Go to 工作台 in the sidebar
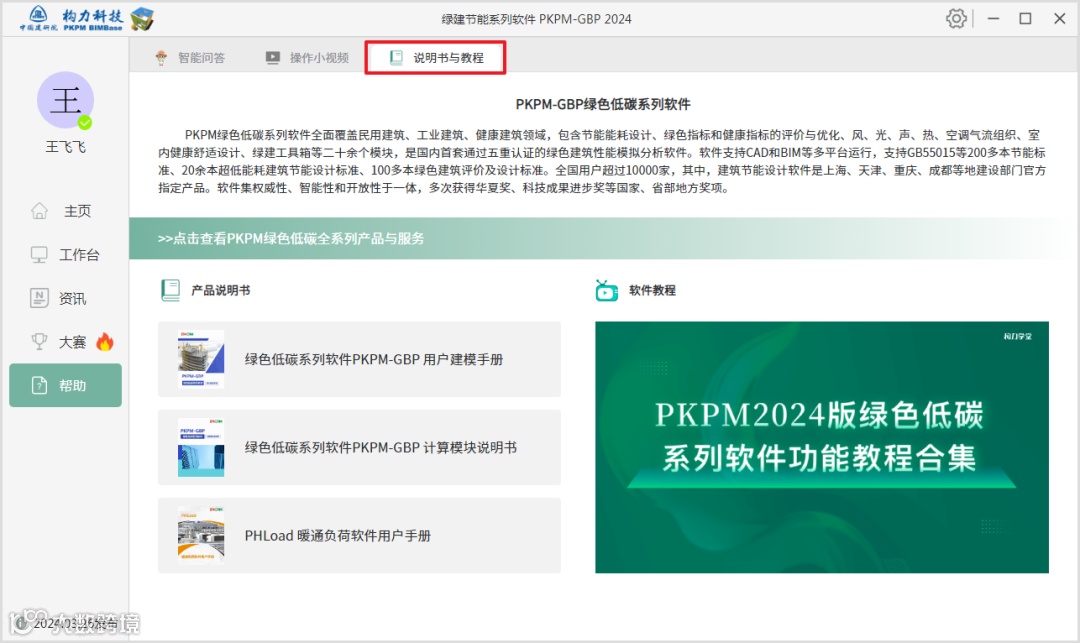Screen dimensions: 1080x643 pos(65,255)
